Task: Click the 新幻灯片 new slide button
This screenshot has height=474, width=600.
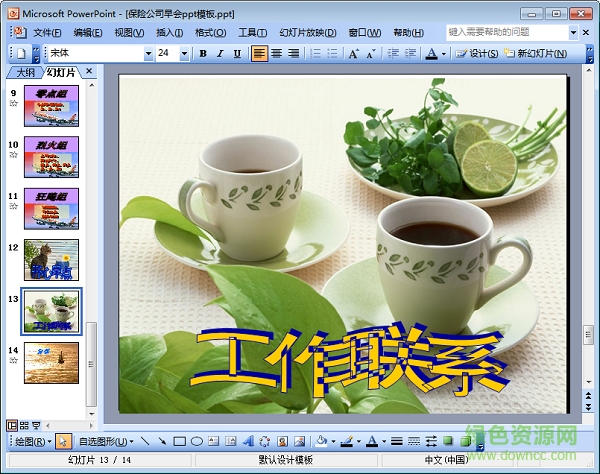Action: [541, 53]
